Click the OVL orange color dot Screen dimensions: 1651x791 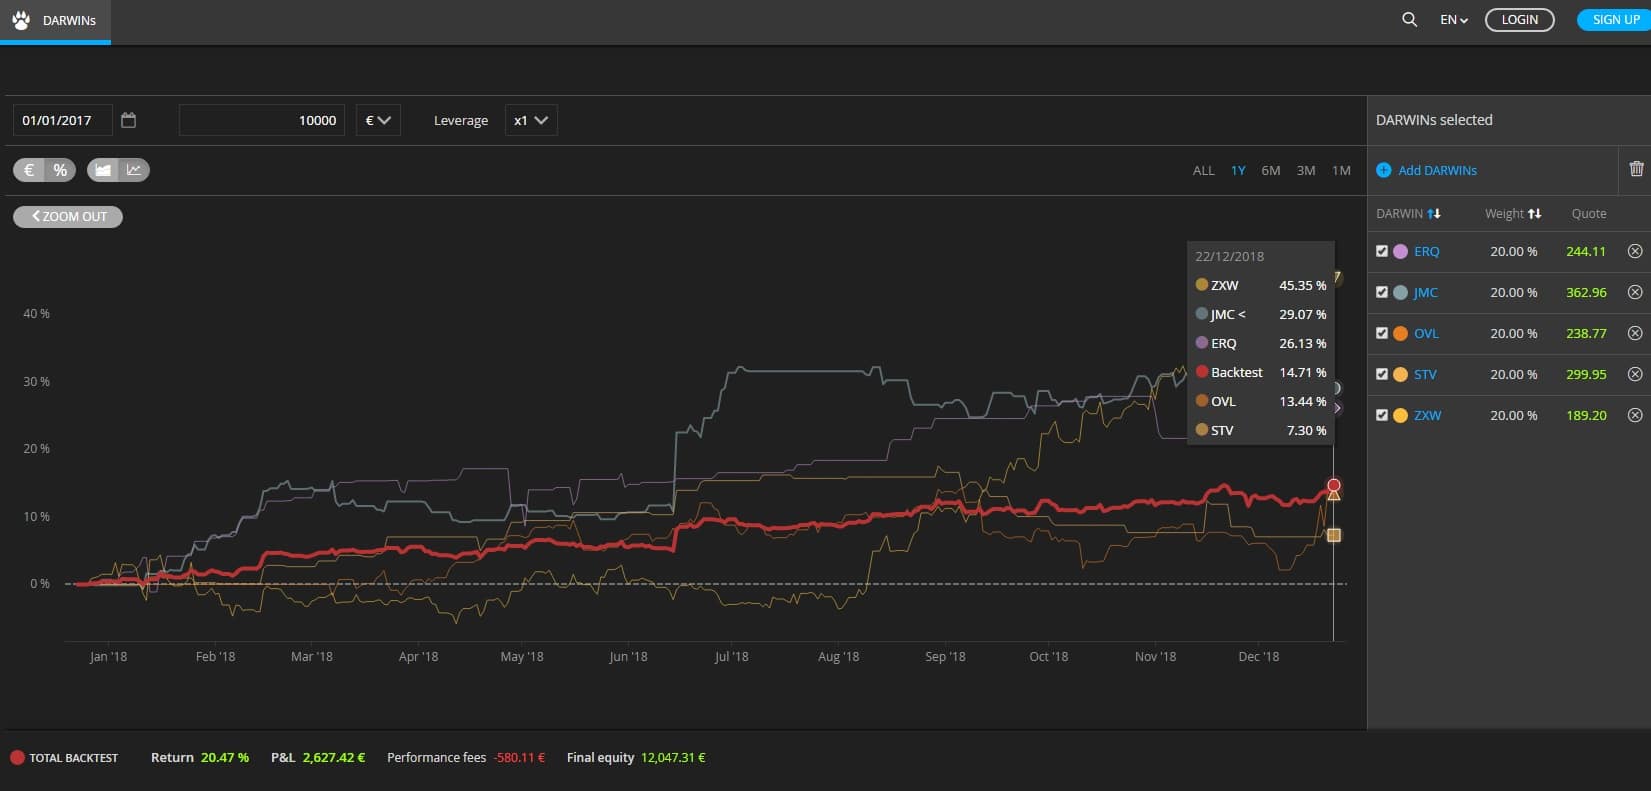coord(1400,333)
